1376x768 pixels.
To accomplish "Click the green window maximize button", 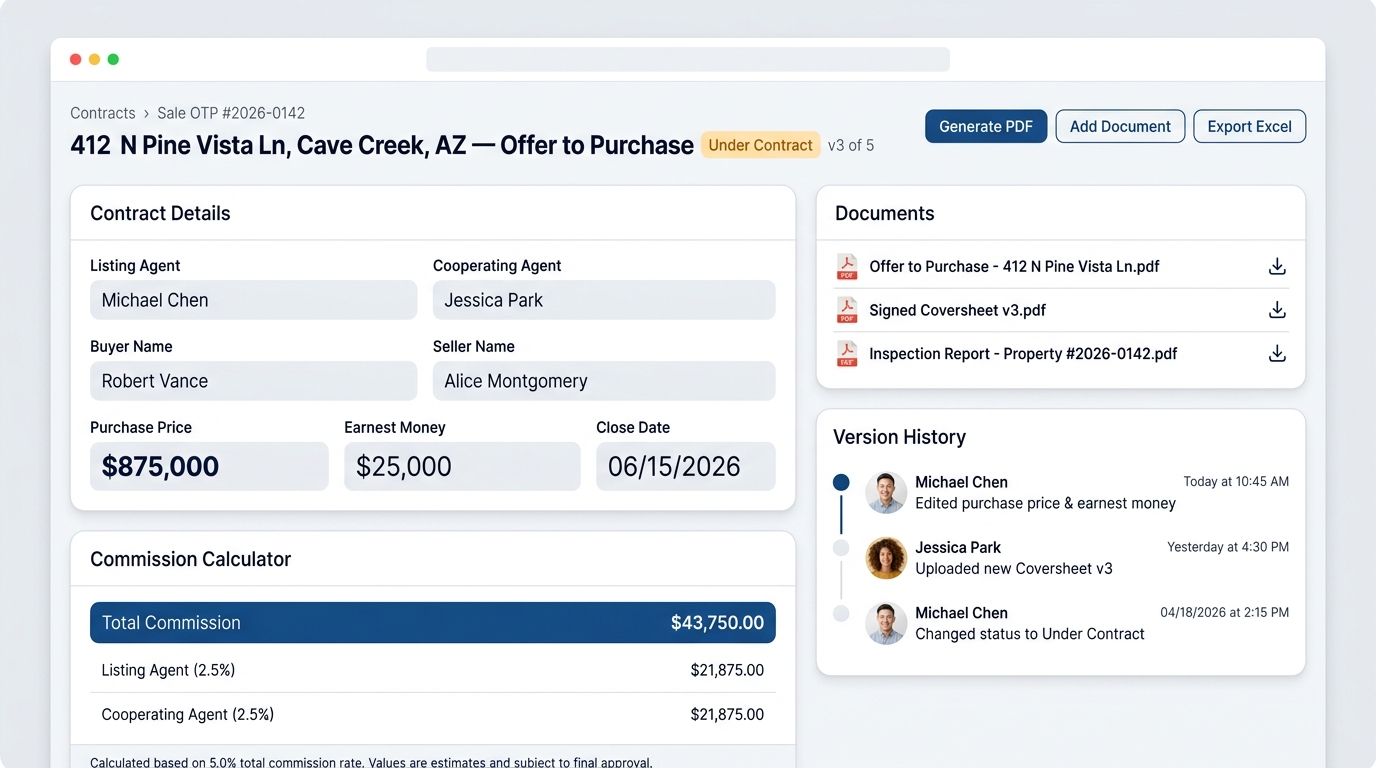I will click(113, 59).
